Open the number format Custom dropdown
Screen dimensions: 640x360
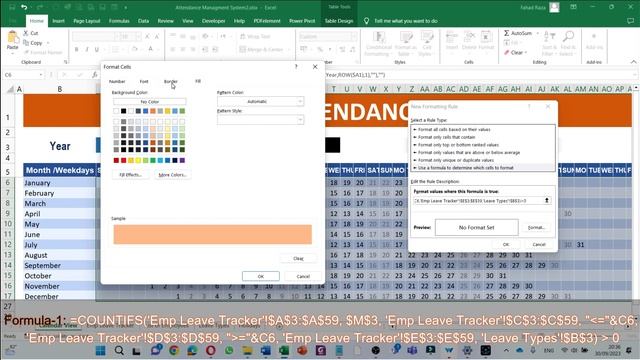pos(353,37)
